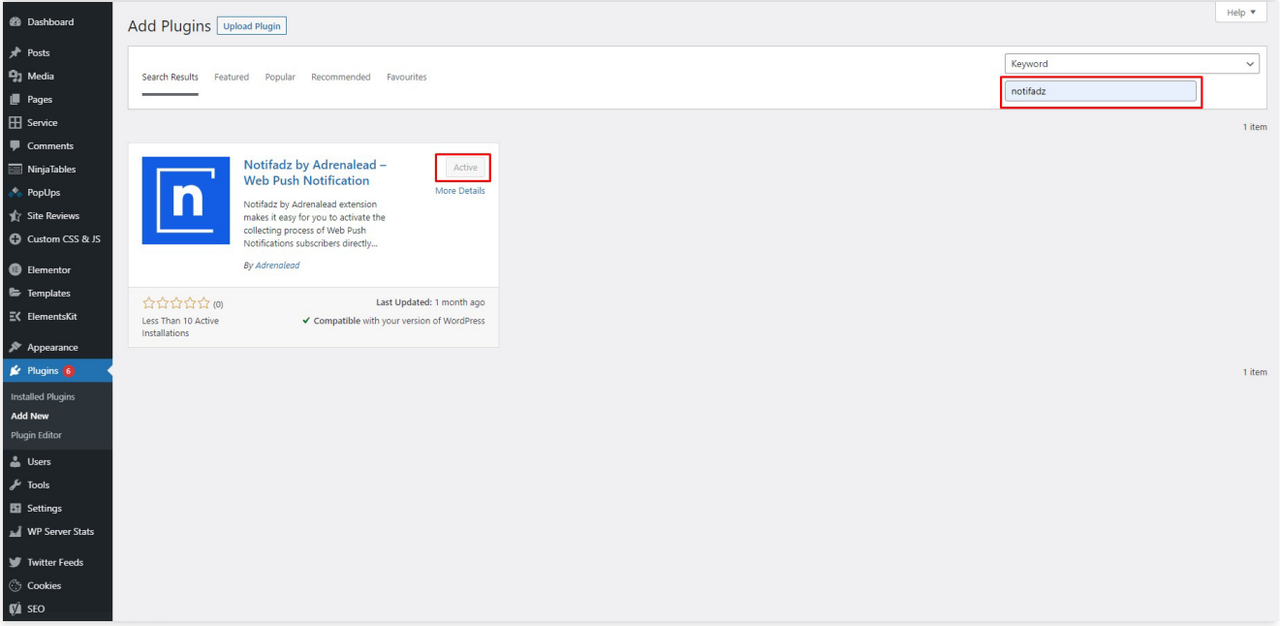This screenshot has height=626, width=1280.
Task: Open the More Details link
Action: [460, 191]
